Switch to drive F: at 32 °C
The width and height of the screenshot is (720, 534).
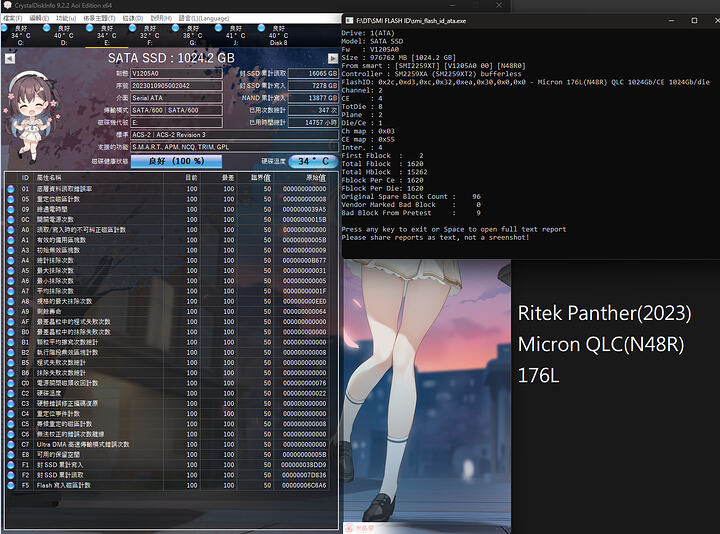150,35
